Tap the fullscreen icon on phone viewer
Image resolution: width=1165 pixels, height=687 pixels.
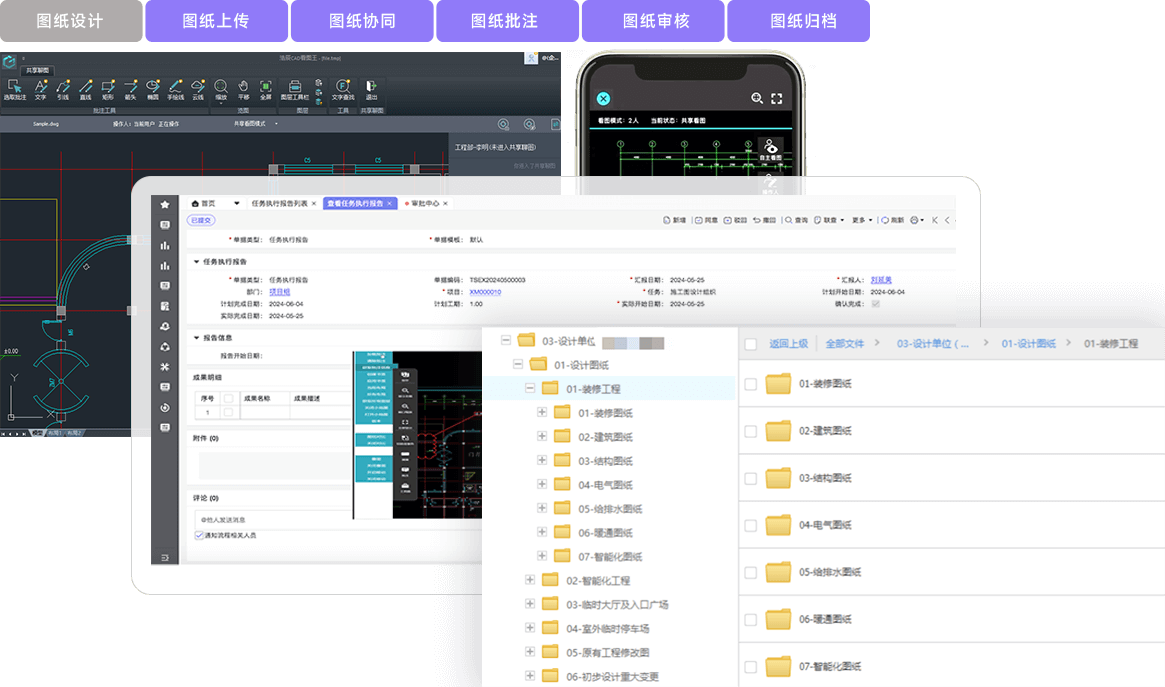coord(776,98)
